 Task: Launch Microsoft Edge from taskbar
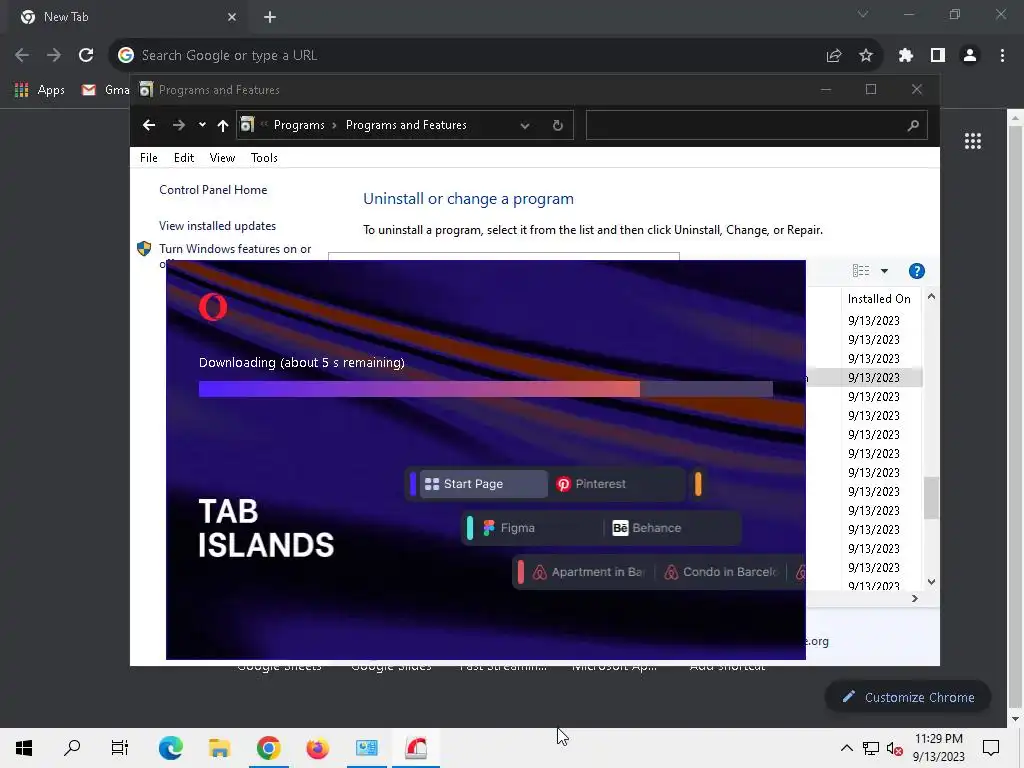click(x=170, y=748)
